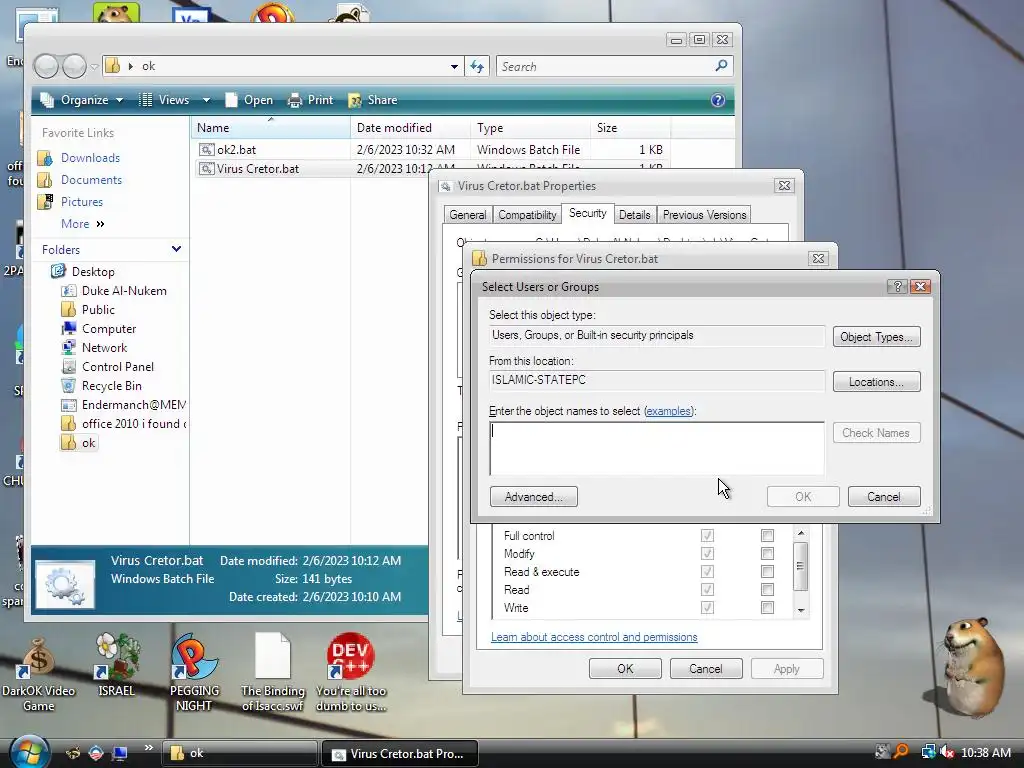
Task: Open Explorer help with question mark icon
Action: click(x=718, y=100)
